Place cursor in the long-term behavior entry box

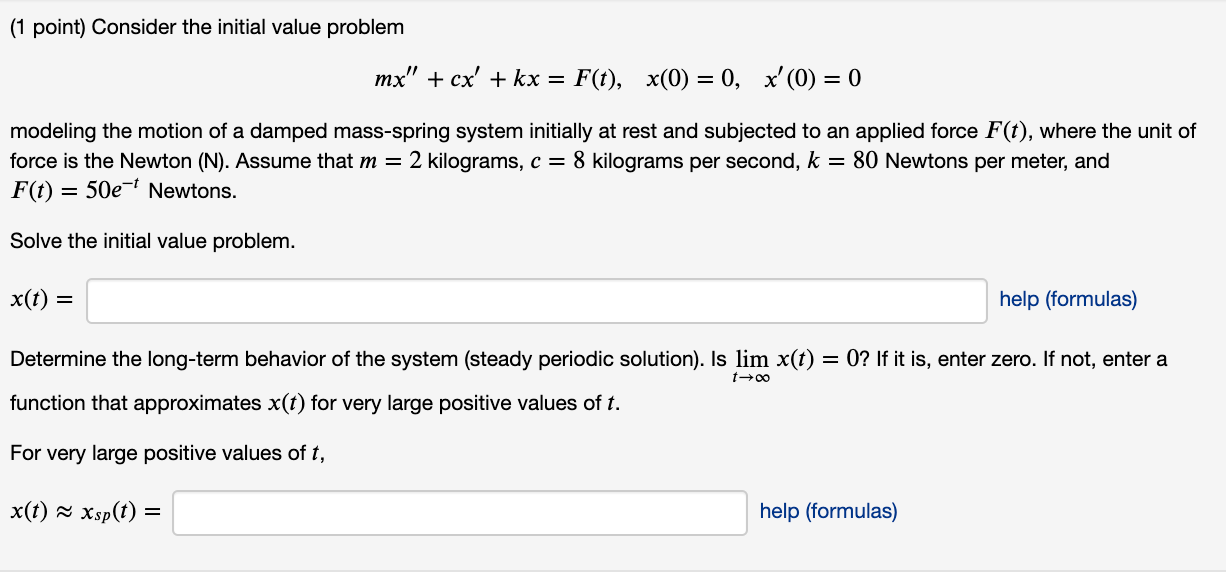click(x=459, y=512)
